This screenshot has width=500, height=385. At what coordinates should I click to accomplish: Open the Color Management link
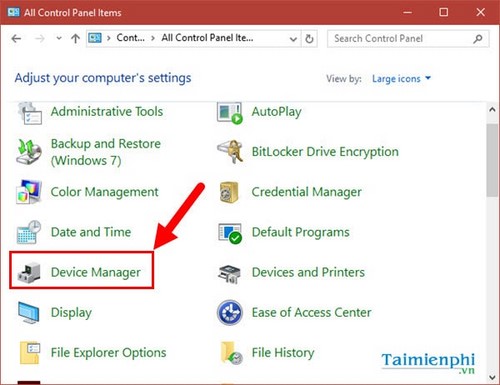(104, 192)
